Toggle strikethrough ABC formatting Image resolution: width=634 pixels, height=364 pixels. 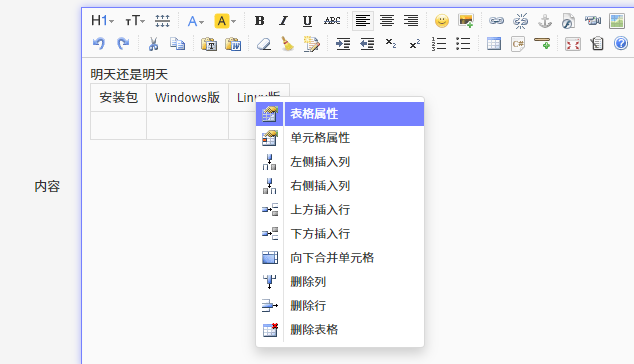tap(332, 21)
